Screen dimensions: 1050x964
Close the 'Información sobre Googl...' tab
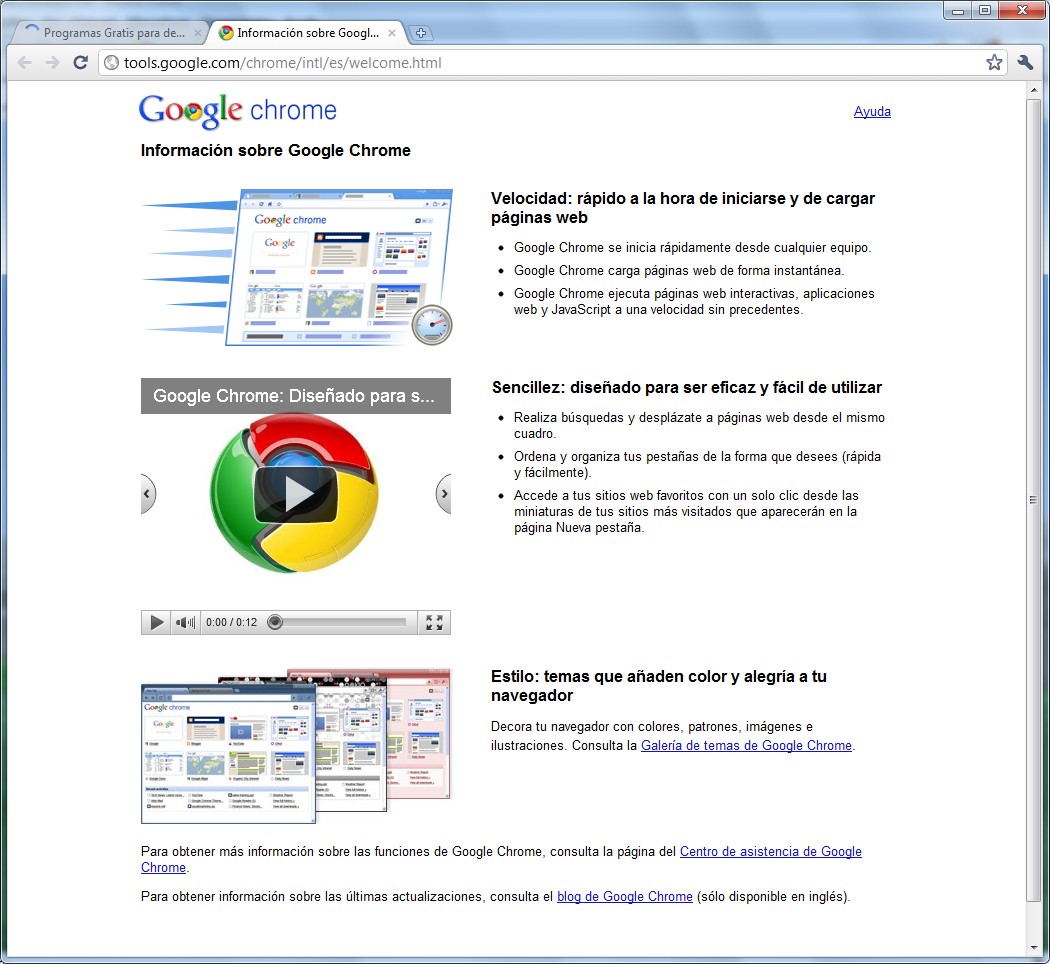click(392, 33)
